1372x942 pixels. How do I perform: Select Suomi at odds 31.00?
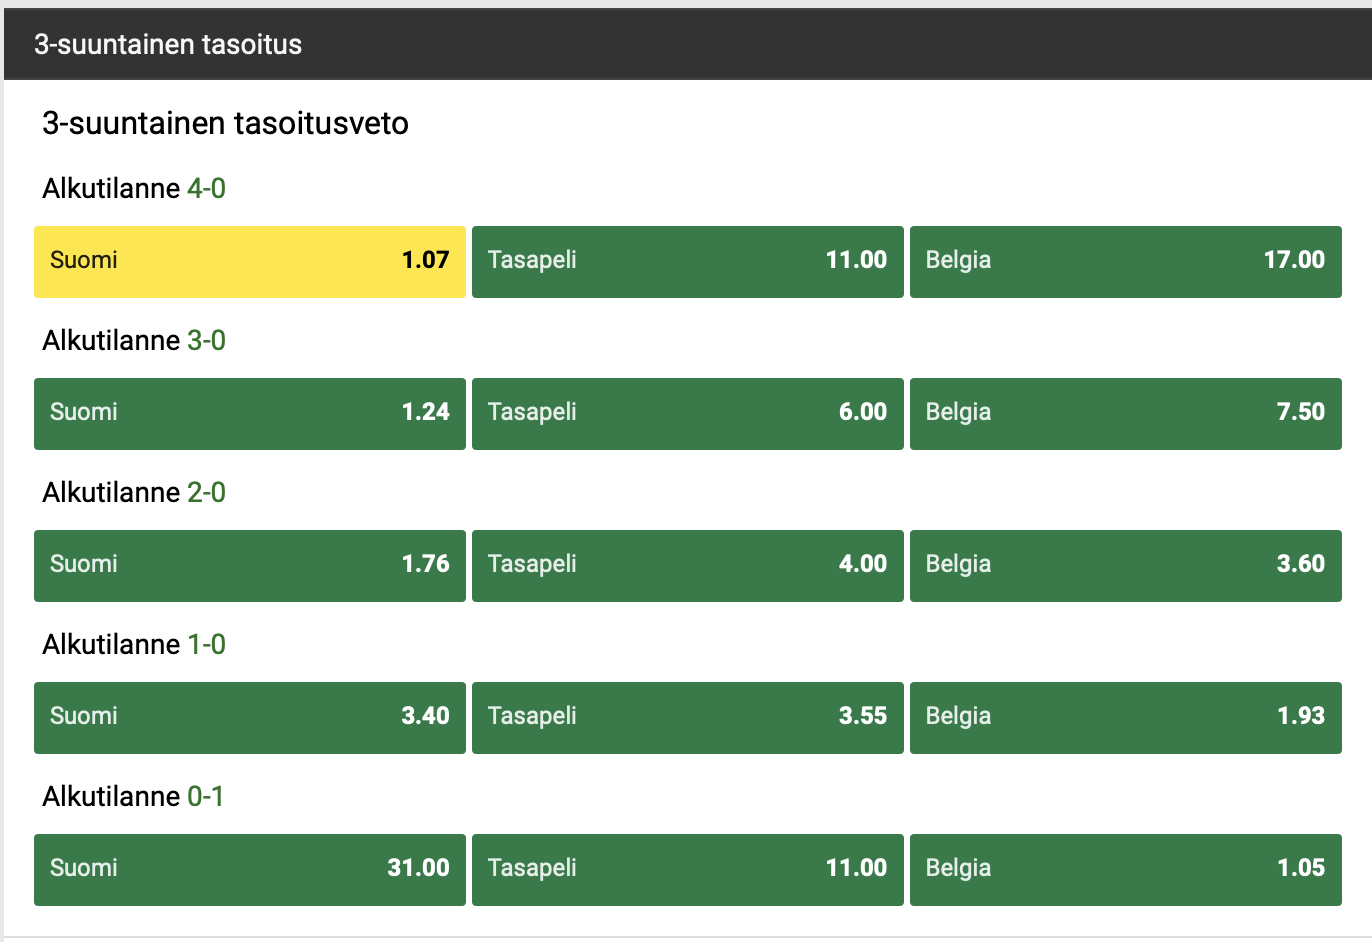[x=250, y=870]
